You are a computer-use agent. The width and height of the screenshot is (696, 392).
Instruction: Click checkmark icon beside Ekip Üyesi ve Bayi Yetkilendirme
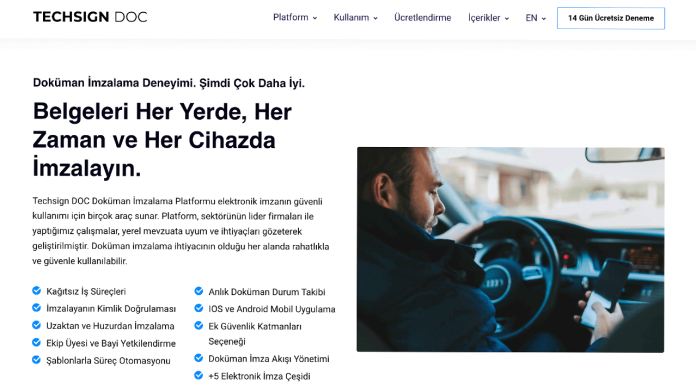point(36,342)
